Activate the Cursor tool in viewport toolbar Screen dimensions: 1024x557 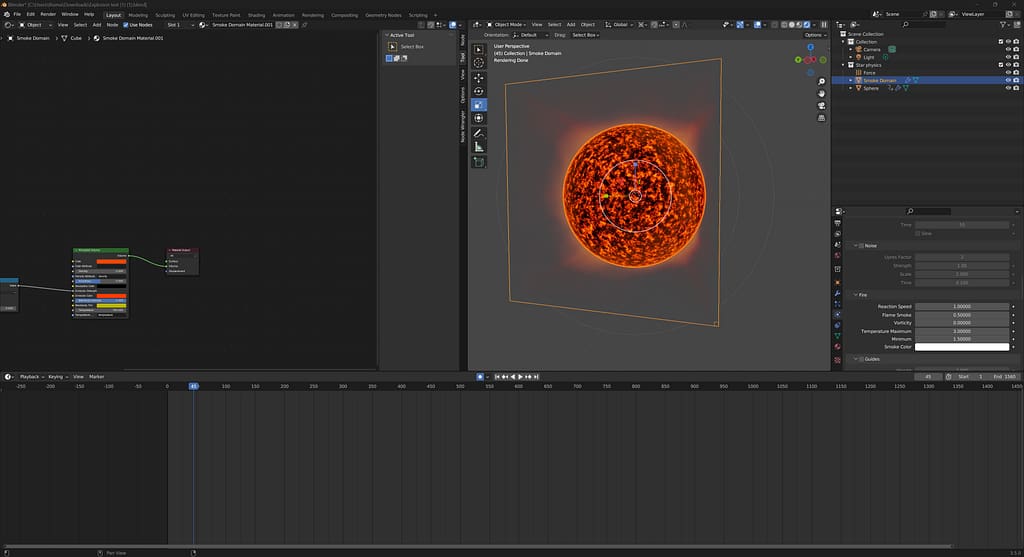coord(478,63)
